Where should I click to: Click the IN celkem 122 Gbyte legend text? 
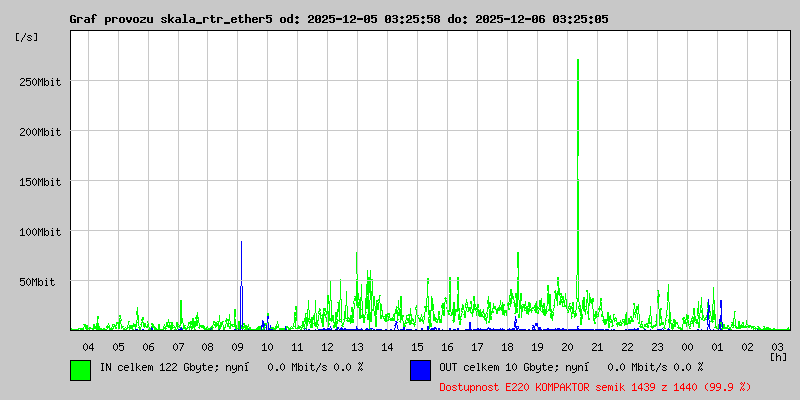click(230, 367)
